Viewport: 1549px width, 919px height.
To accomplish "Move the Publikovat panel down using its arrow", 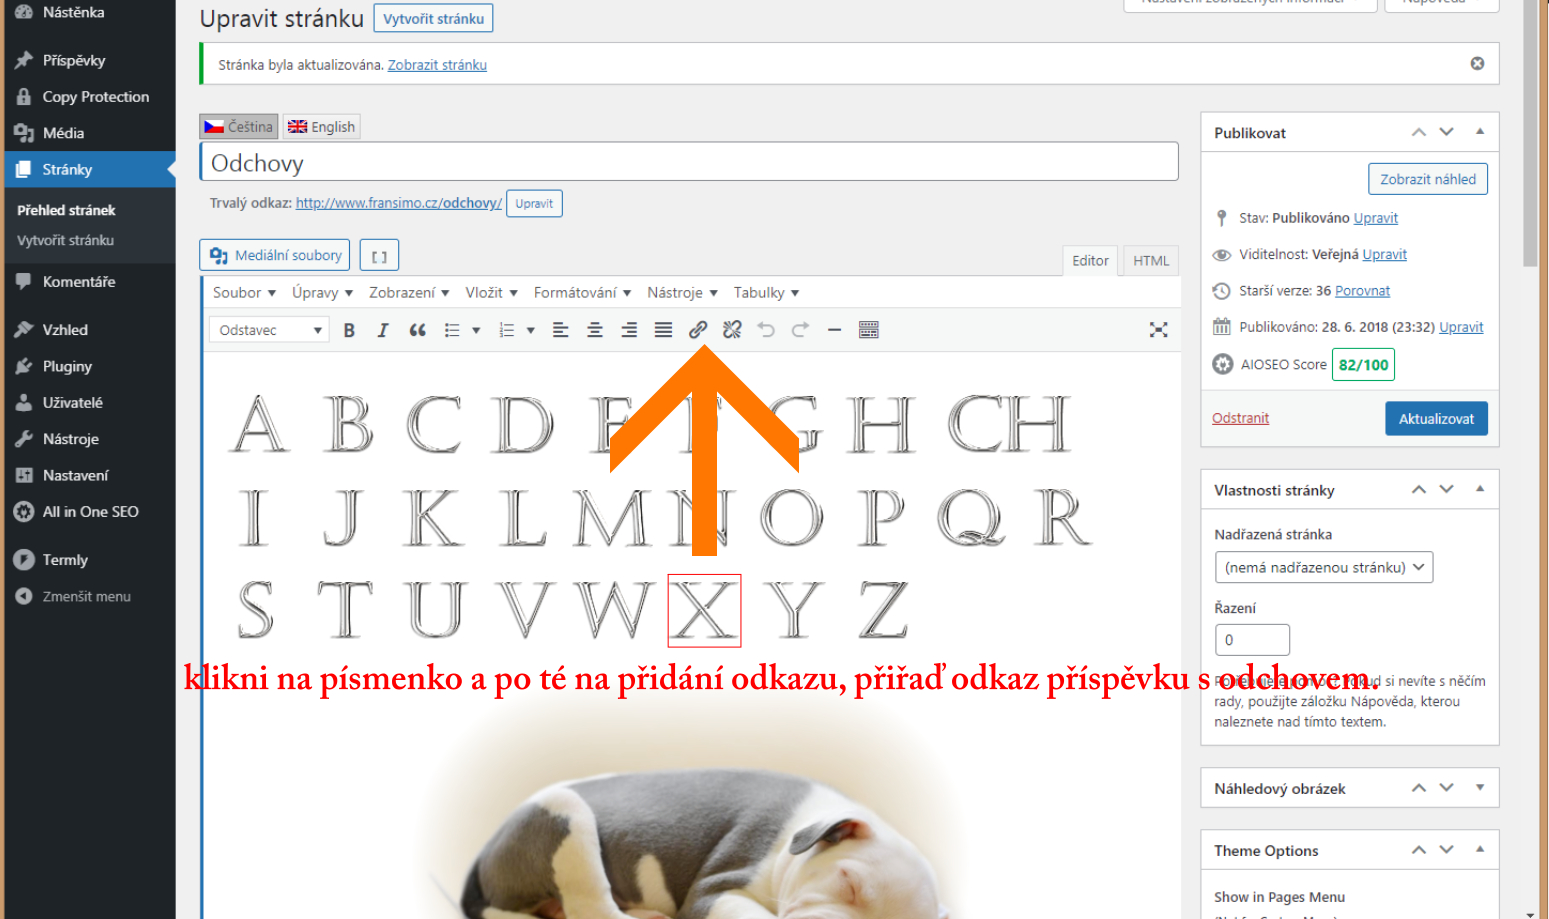I will click(1447, 132).
